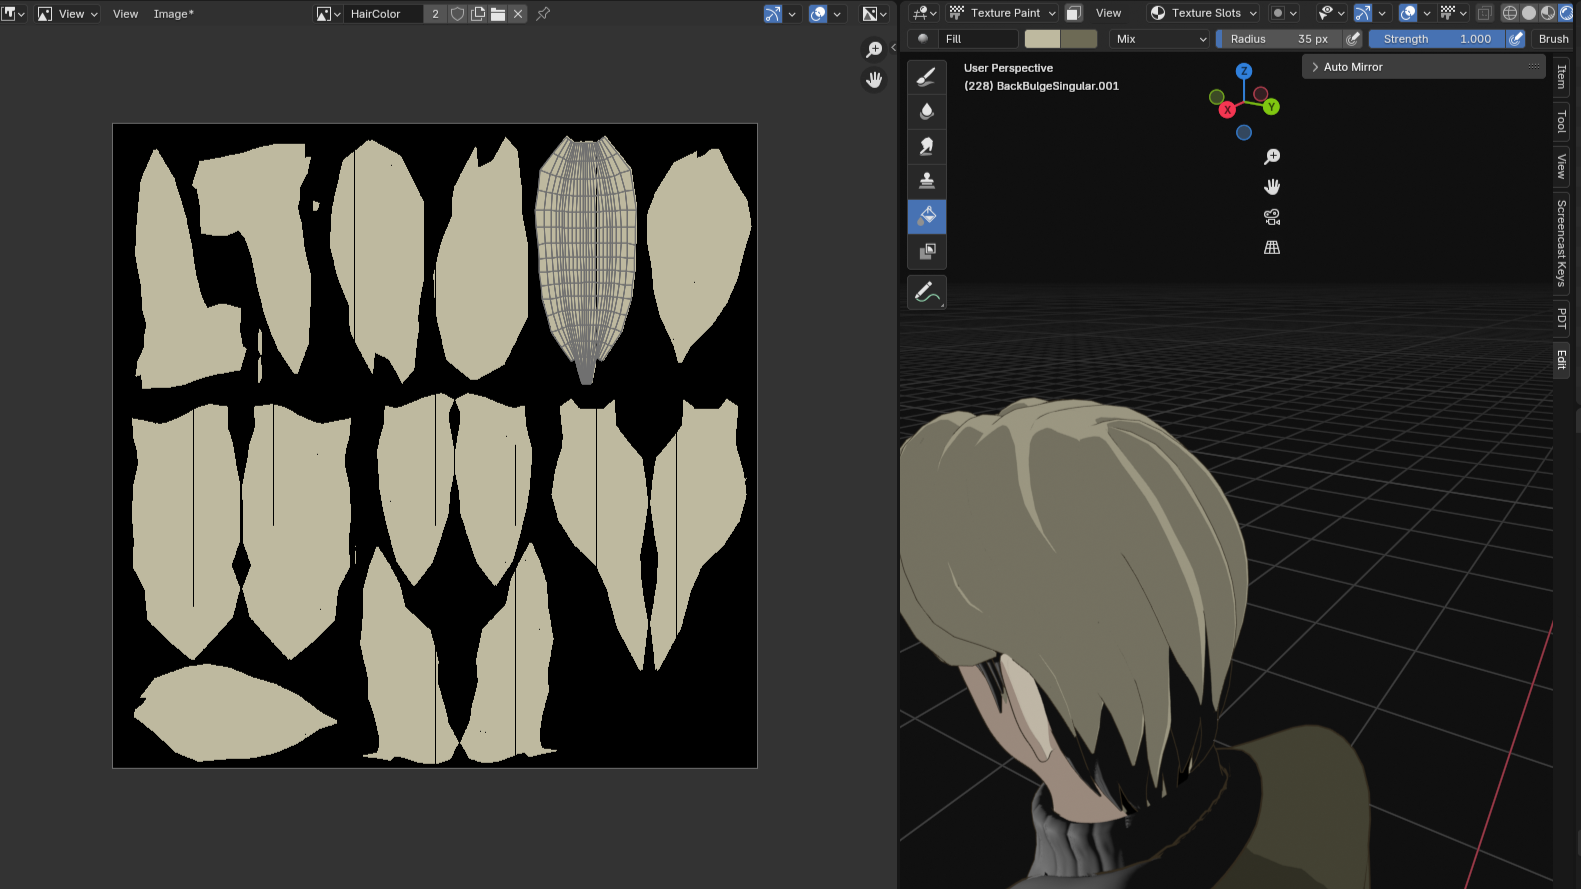Adjust the Radius slider field
This screenshot has height=889, width=1581.
point(1279,39)
